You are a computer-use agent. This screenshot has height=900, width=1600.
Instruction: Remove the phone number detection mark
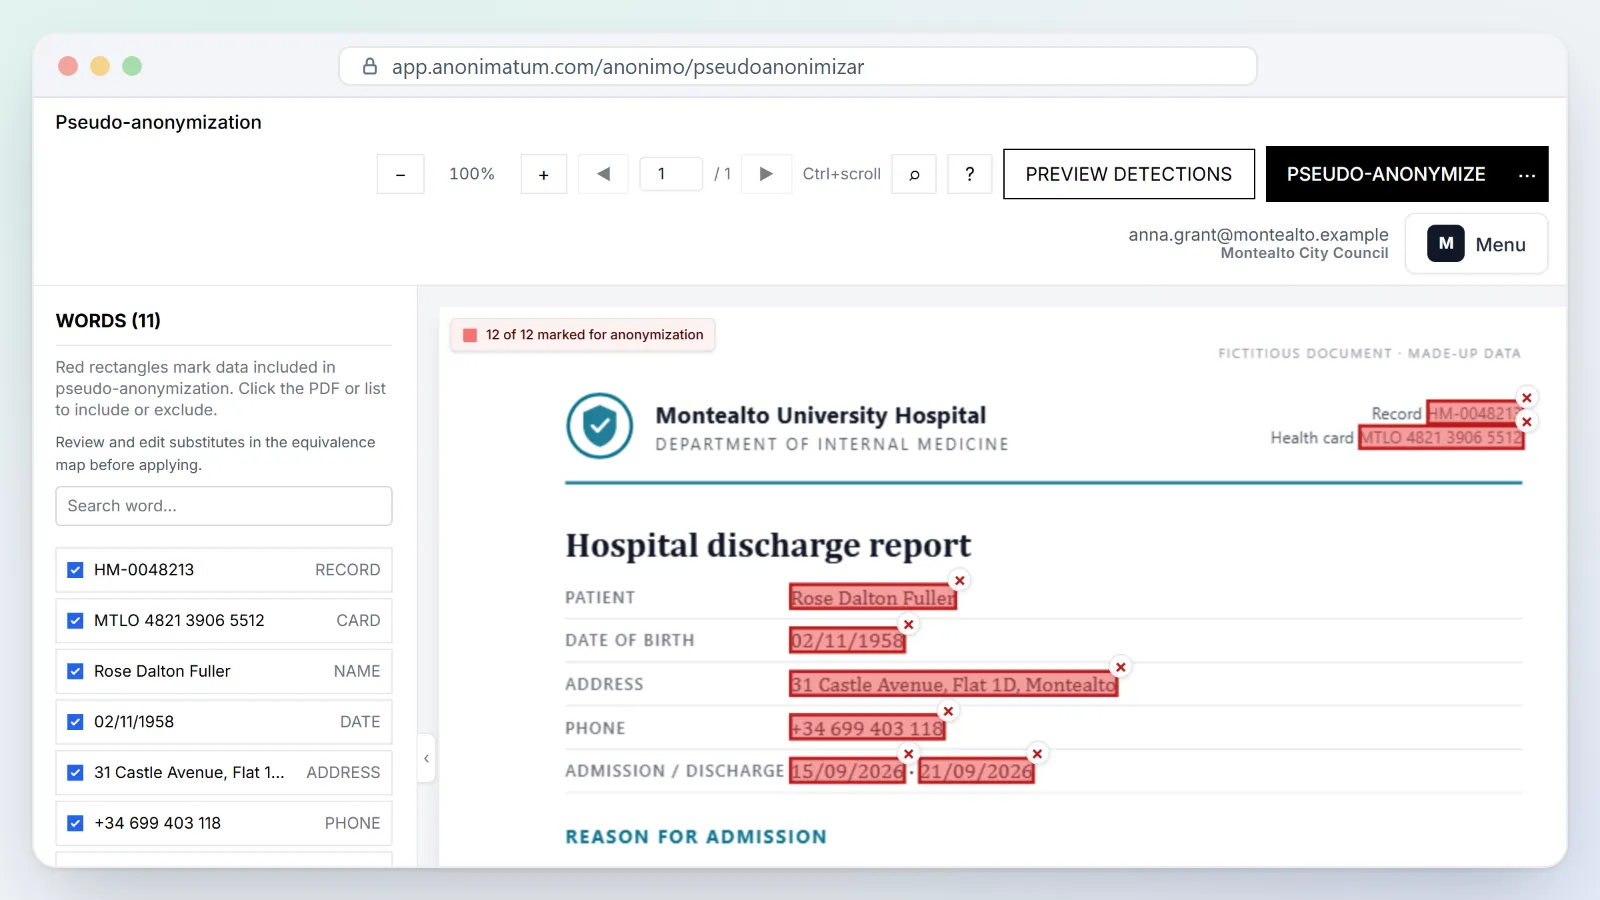(x=948, y=711)
